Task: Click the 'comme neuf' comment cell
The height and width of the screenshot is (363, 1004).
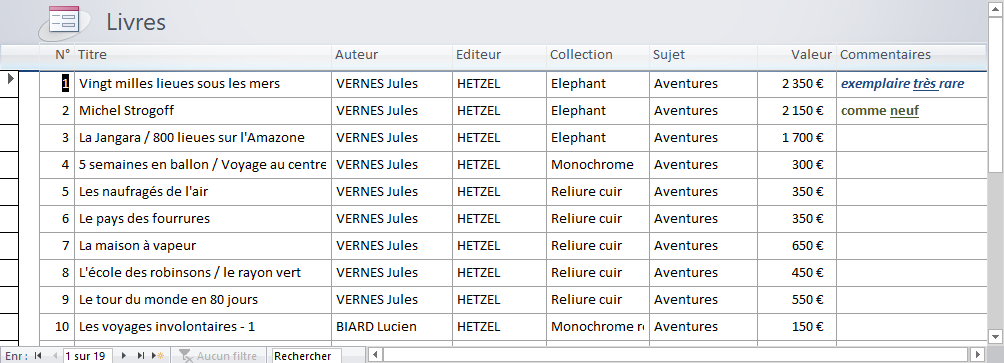Action: [912, 111]
